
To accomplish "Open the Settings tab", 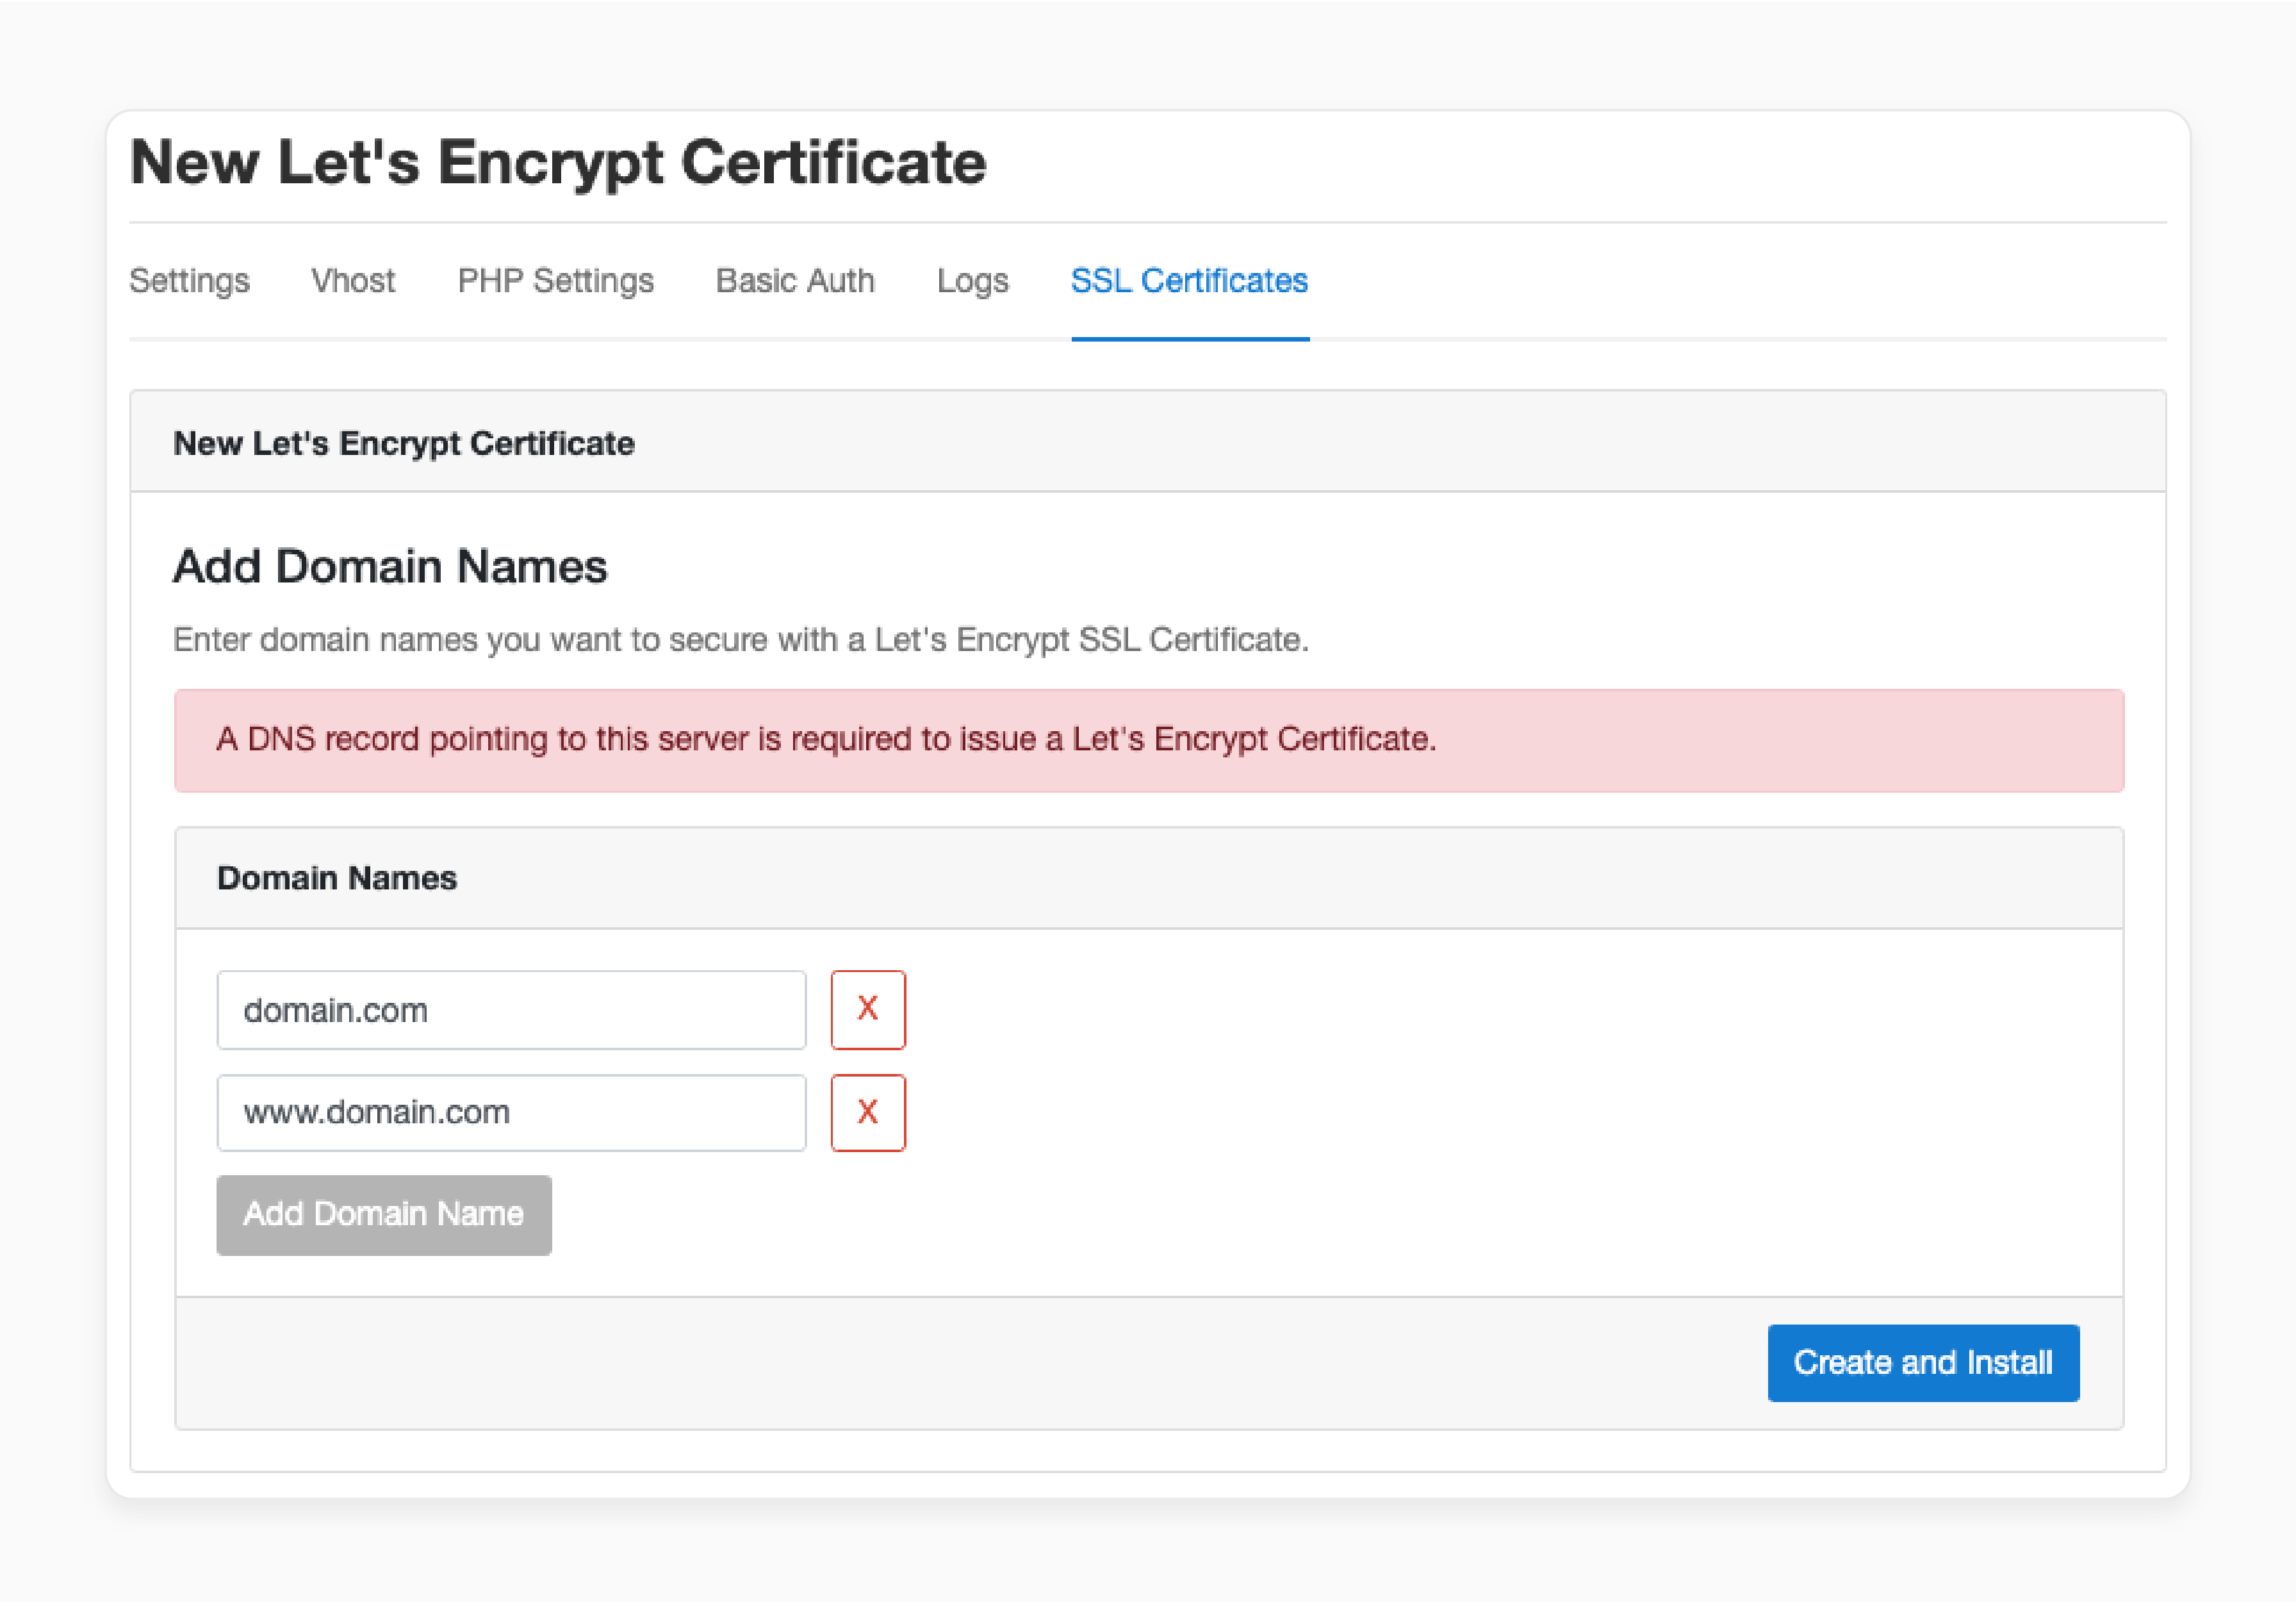I will pyautogui.click(x=189, y=281).
